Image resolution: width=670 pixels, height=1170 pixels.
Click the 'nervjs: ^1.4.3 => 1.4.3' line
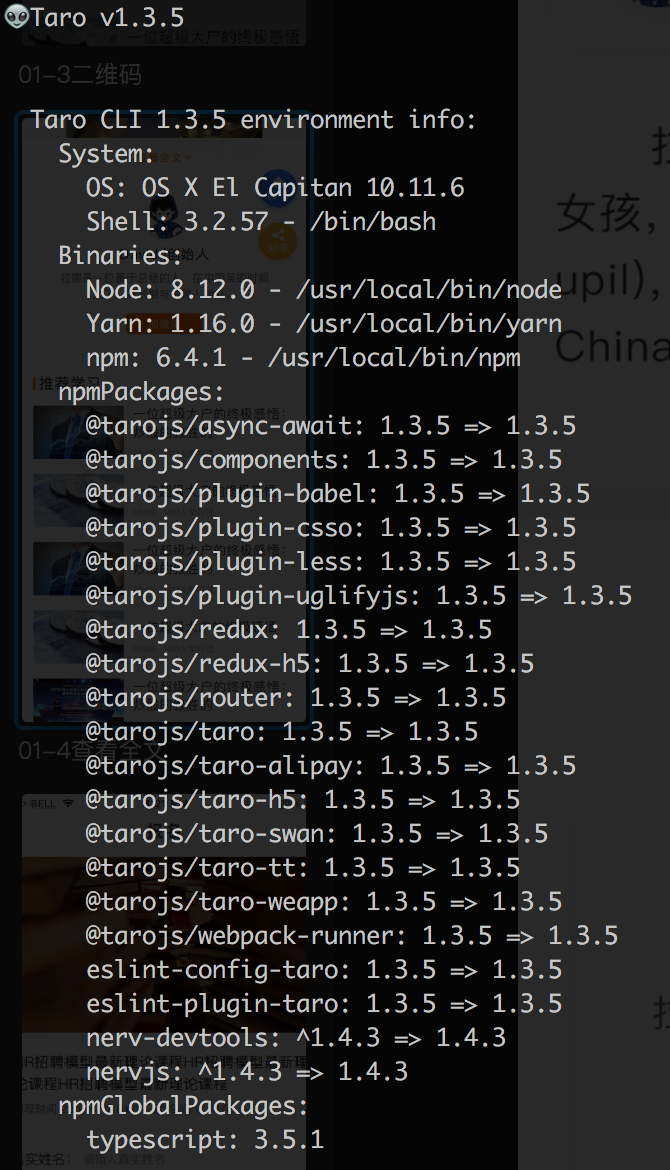pos(247,1071)
